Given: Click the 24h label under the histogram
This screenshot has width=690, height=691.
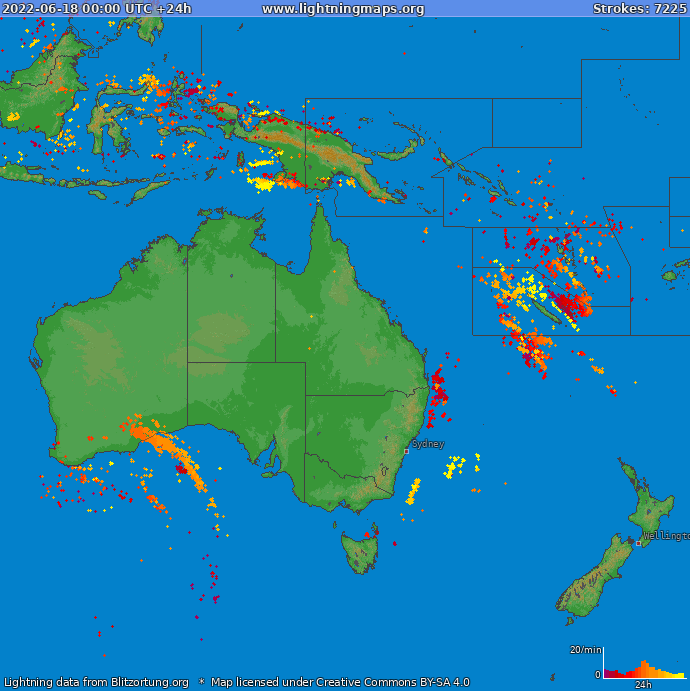Looking at the screenshot, I should 643,685.
